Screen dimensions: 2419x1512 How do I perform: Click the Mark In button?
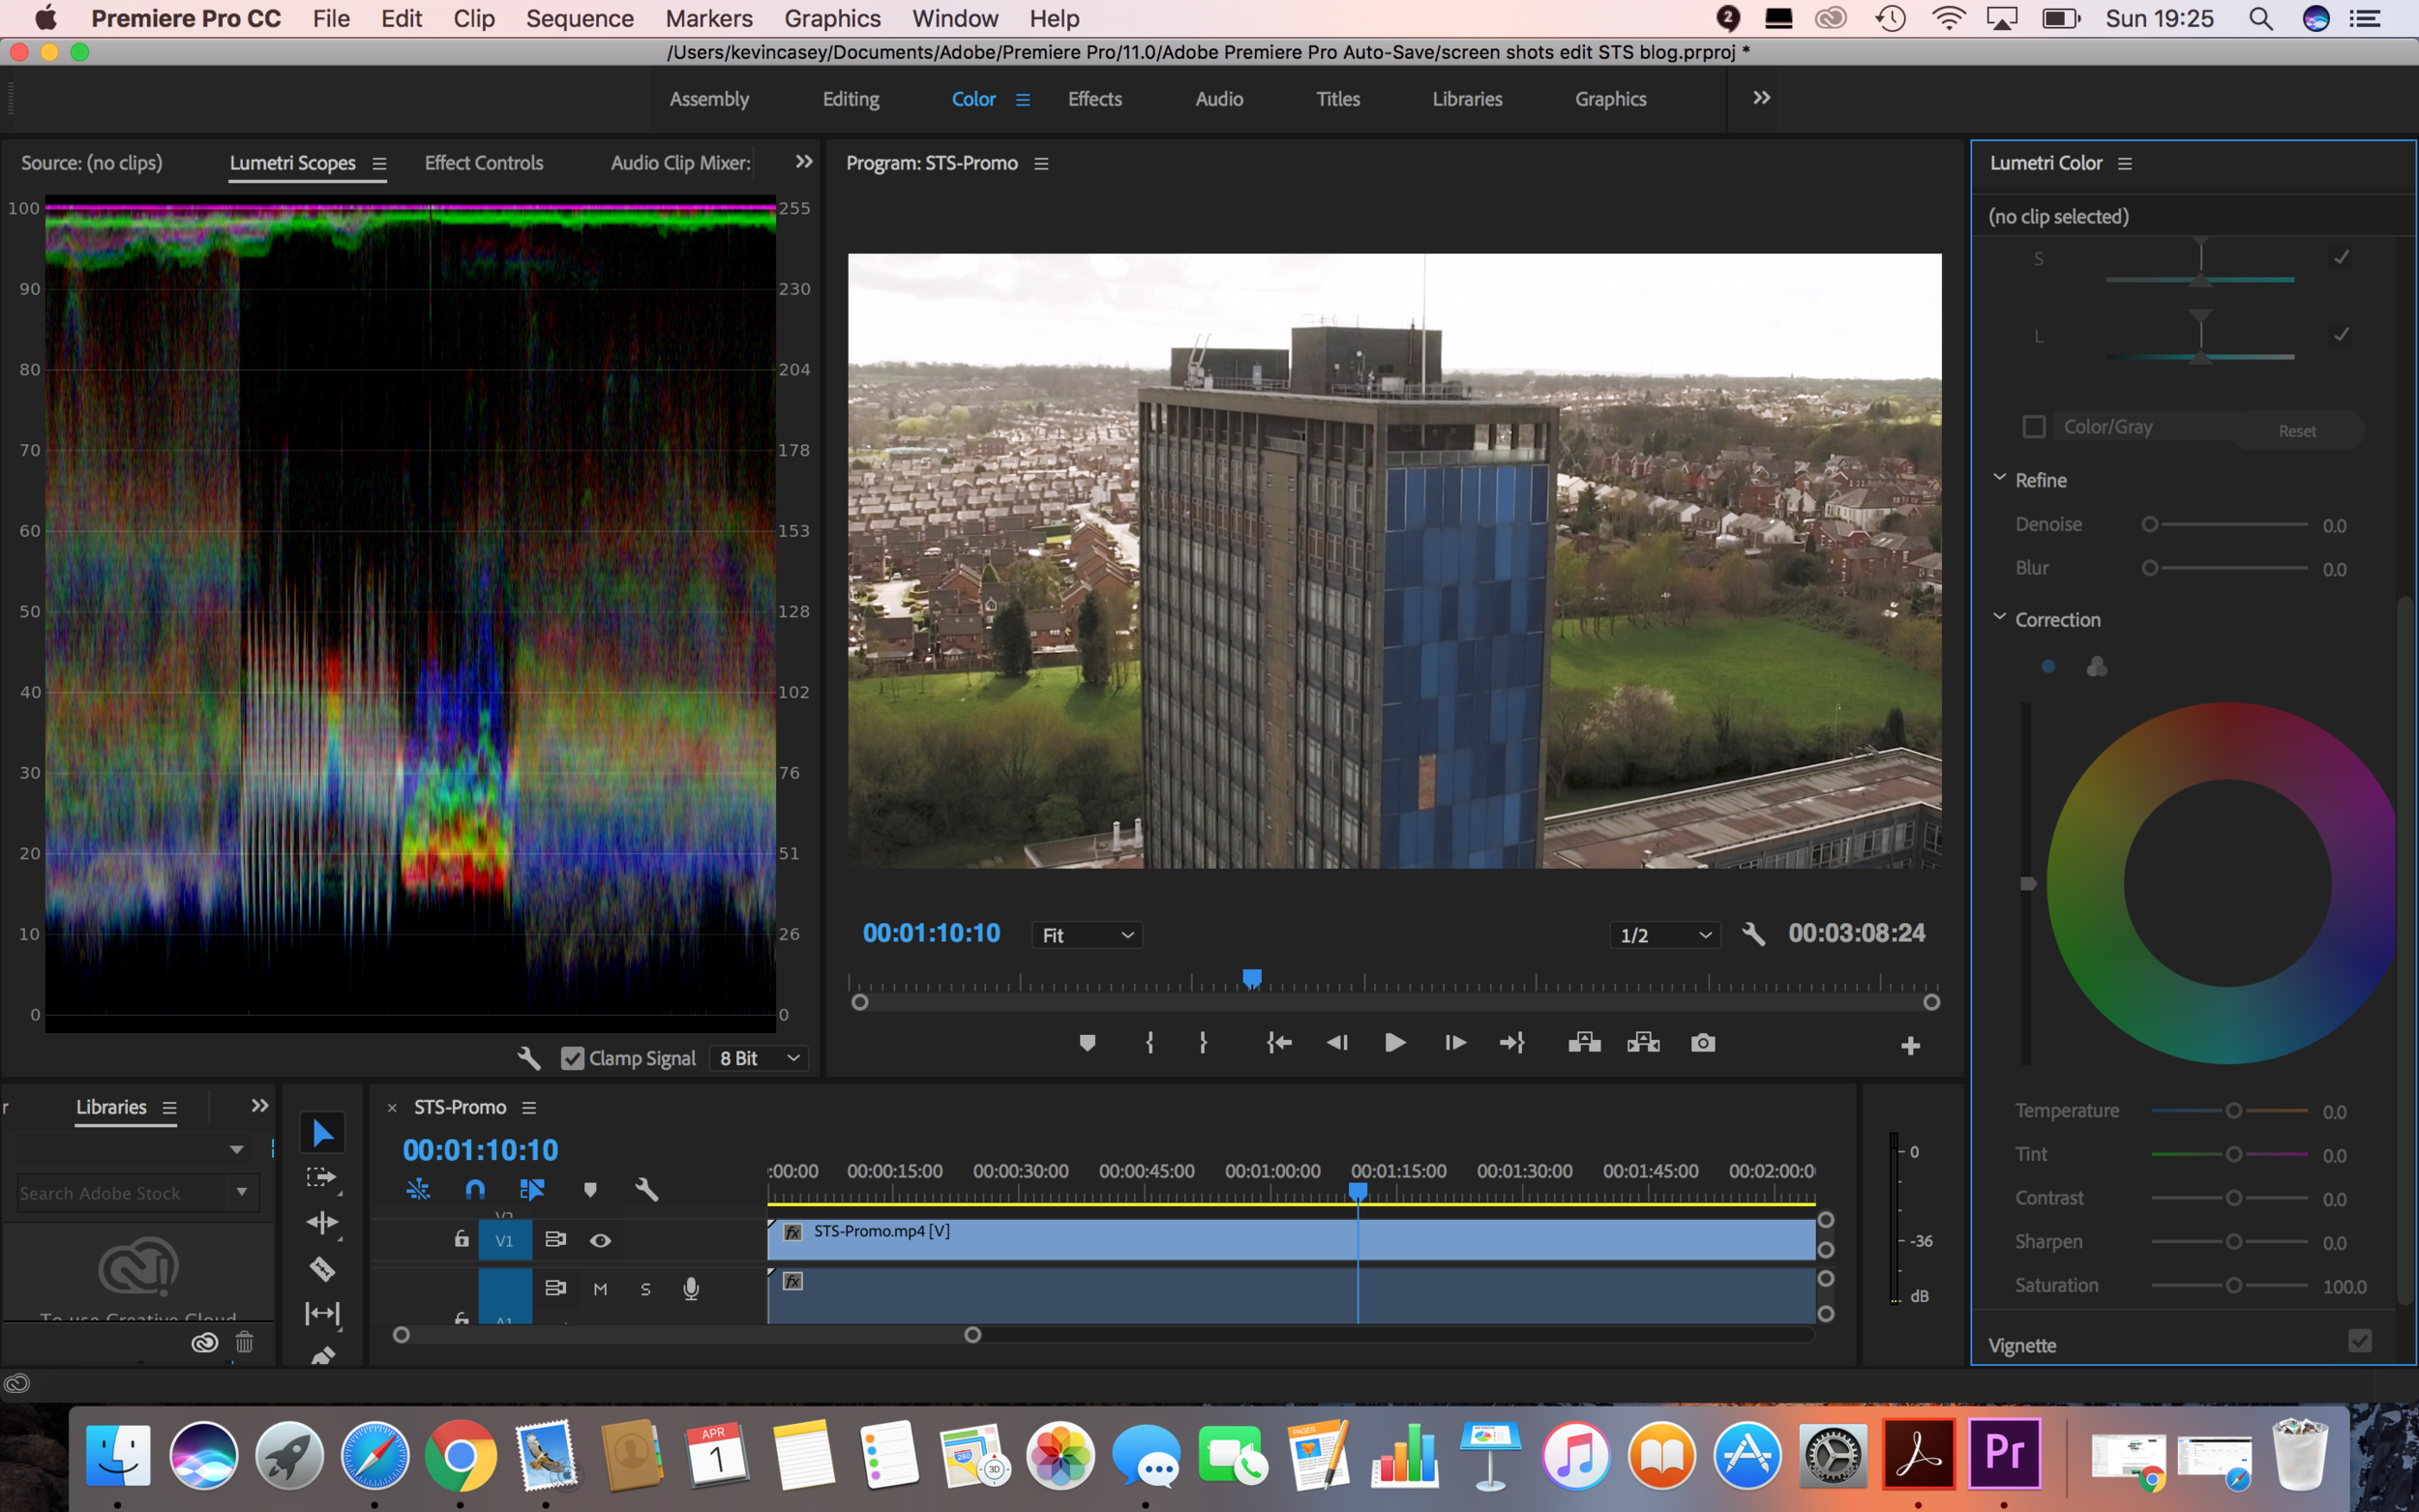(1150, 1043)
